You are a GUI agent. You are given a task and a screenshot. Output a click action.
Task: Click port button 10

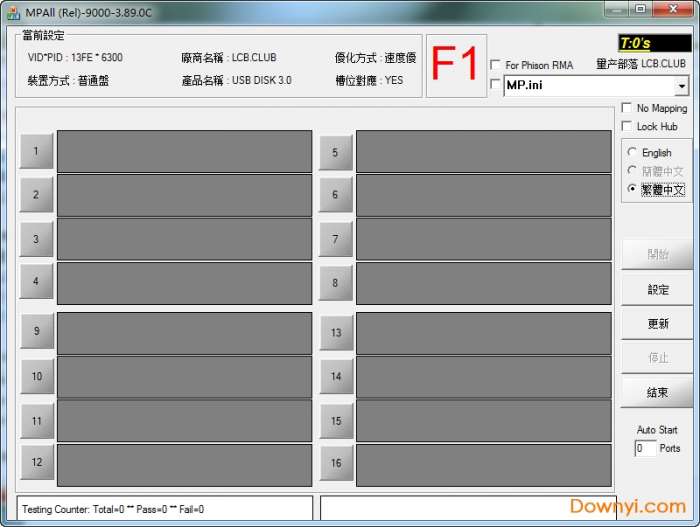(37, 376)
